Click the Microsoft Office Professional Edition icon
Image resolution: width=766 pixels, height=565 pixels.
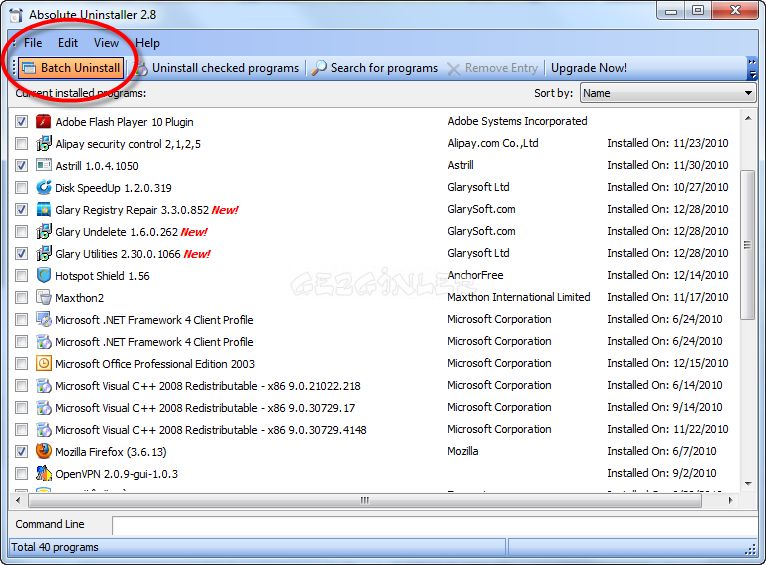pos(43,363)
